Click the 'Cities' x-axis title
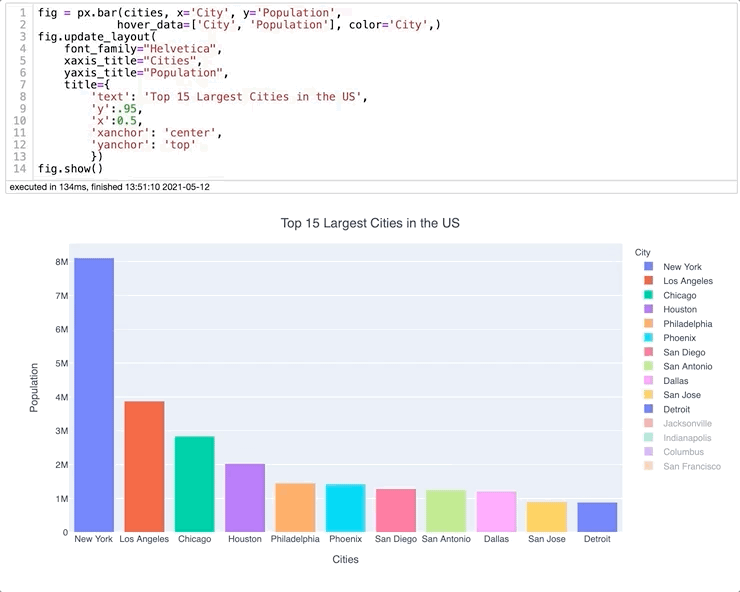Image resolution: width=740 pixels, height=592 pixels. pos(345,559)
